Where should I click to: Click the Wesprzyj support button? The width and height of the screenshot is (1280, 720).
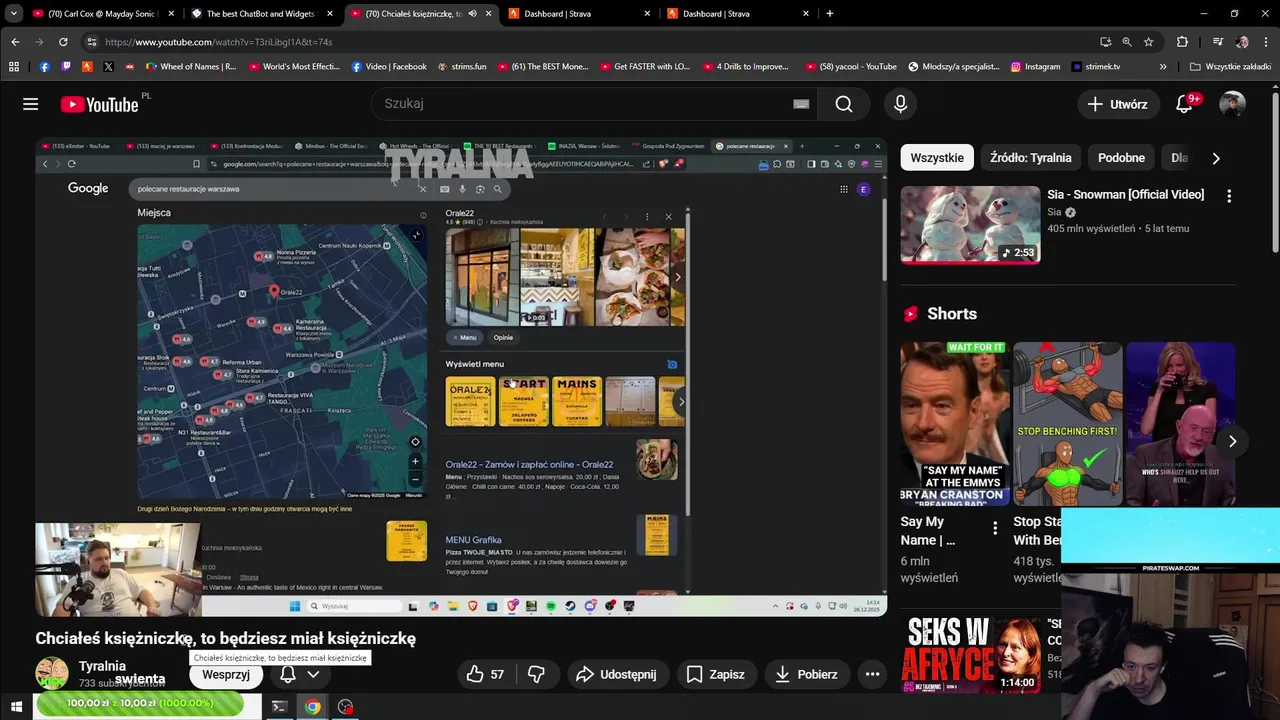click(226, 674)
